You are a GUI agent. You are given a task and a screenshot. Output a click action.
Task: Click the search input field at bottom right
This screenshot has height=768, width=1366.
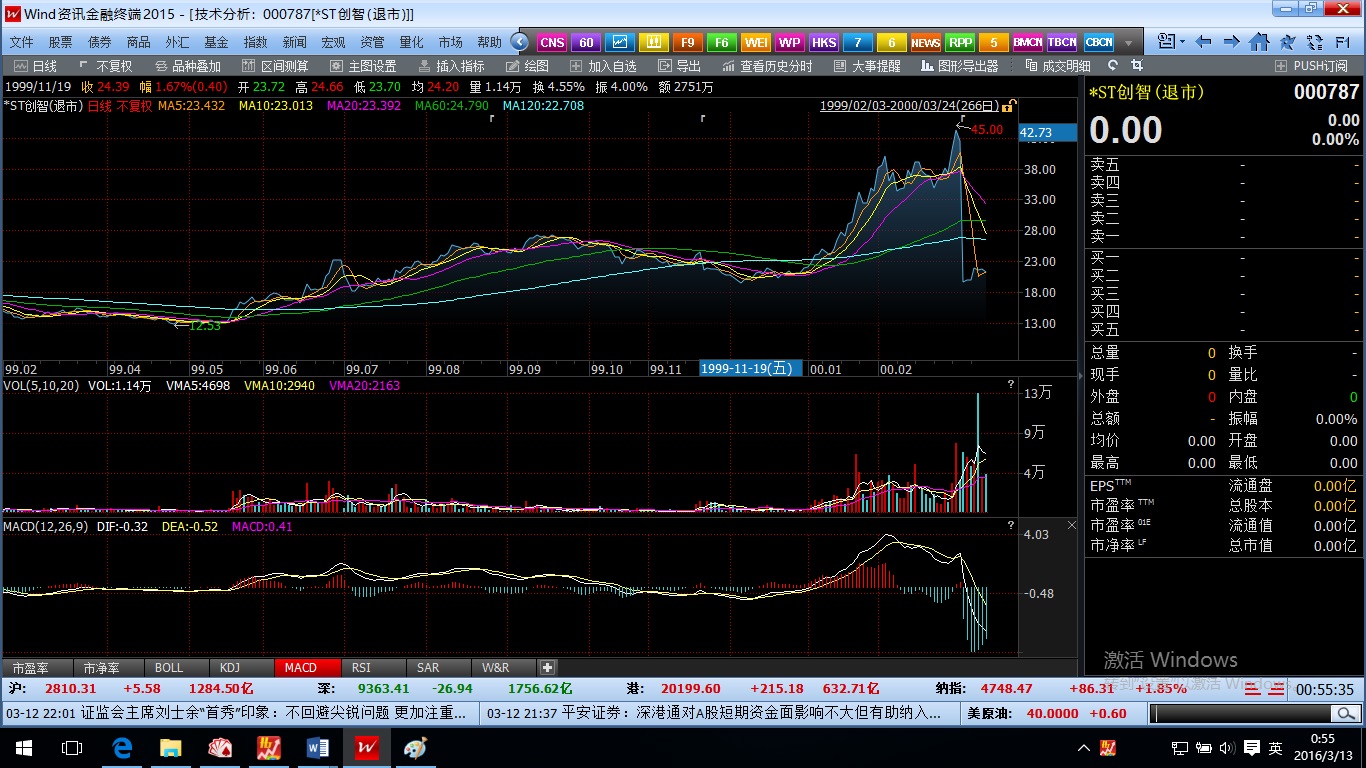(1241, 713)
